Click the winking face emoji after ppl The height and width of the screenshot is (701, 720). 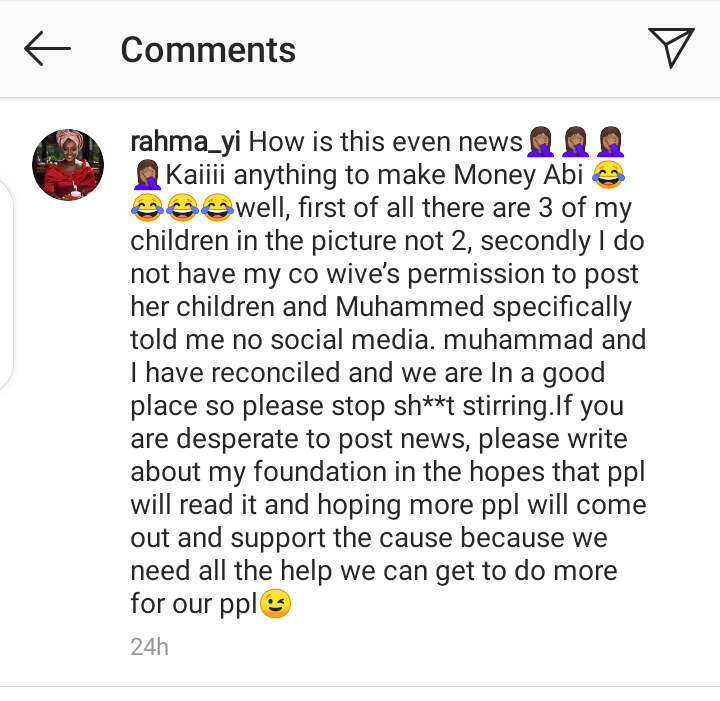coord(276,603)
